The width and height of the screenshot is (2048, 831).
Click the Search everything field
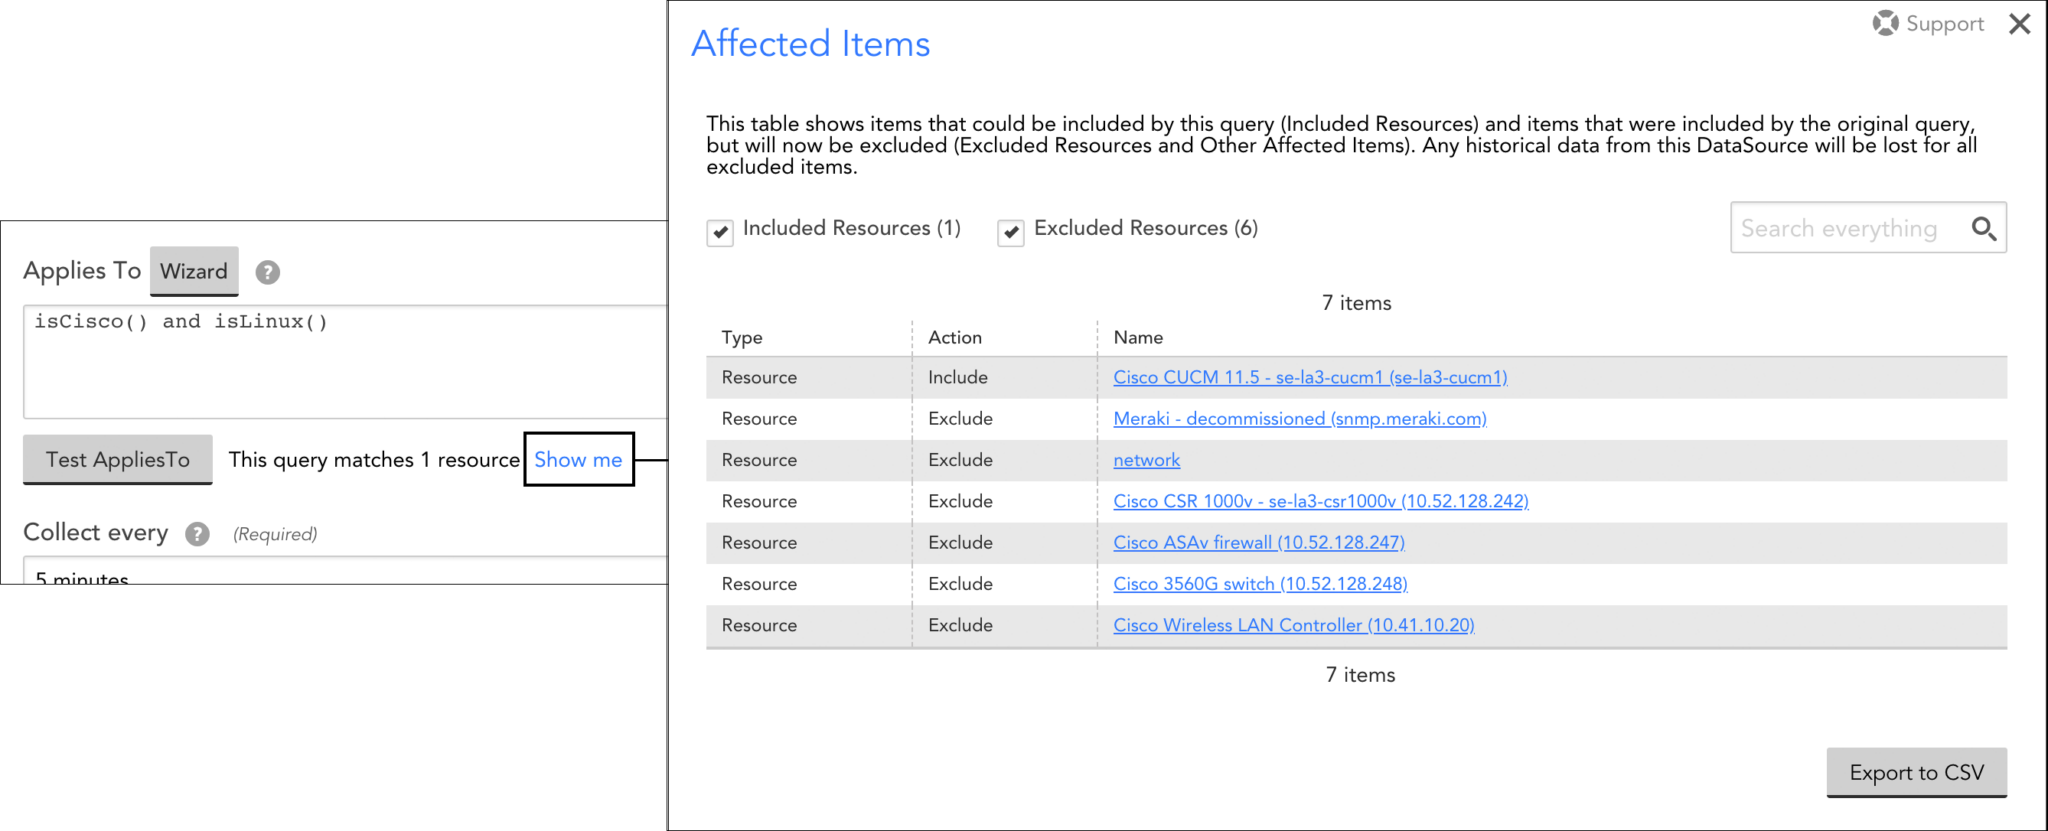(x=1848, y=229)
